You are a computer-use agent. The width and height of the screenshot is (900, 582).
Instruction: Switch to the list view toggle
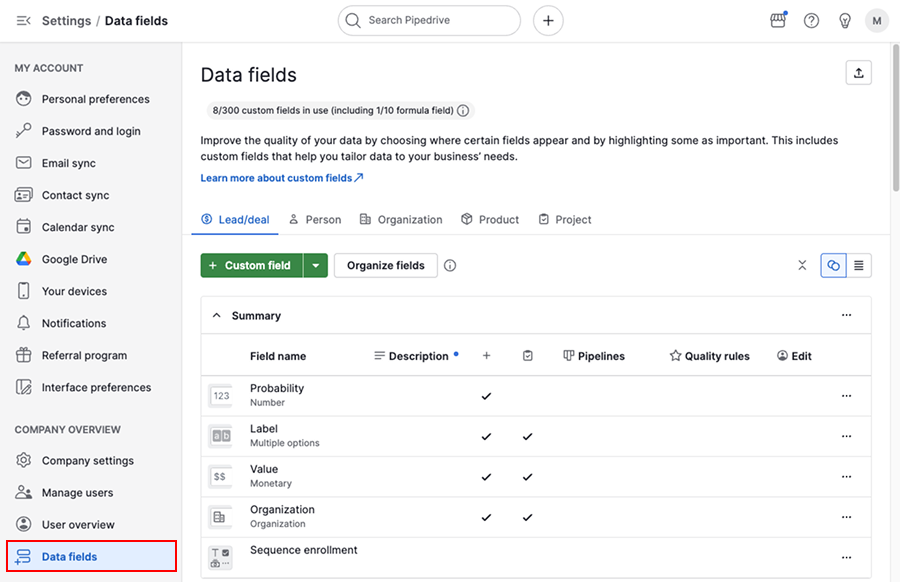pyautogui.click(x=859, y=266)
